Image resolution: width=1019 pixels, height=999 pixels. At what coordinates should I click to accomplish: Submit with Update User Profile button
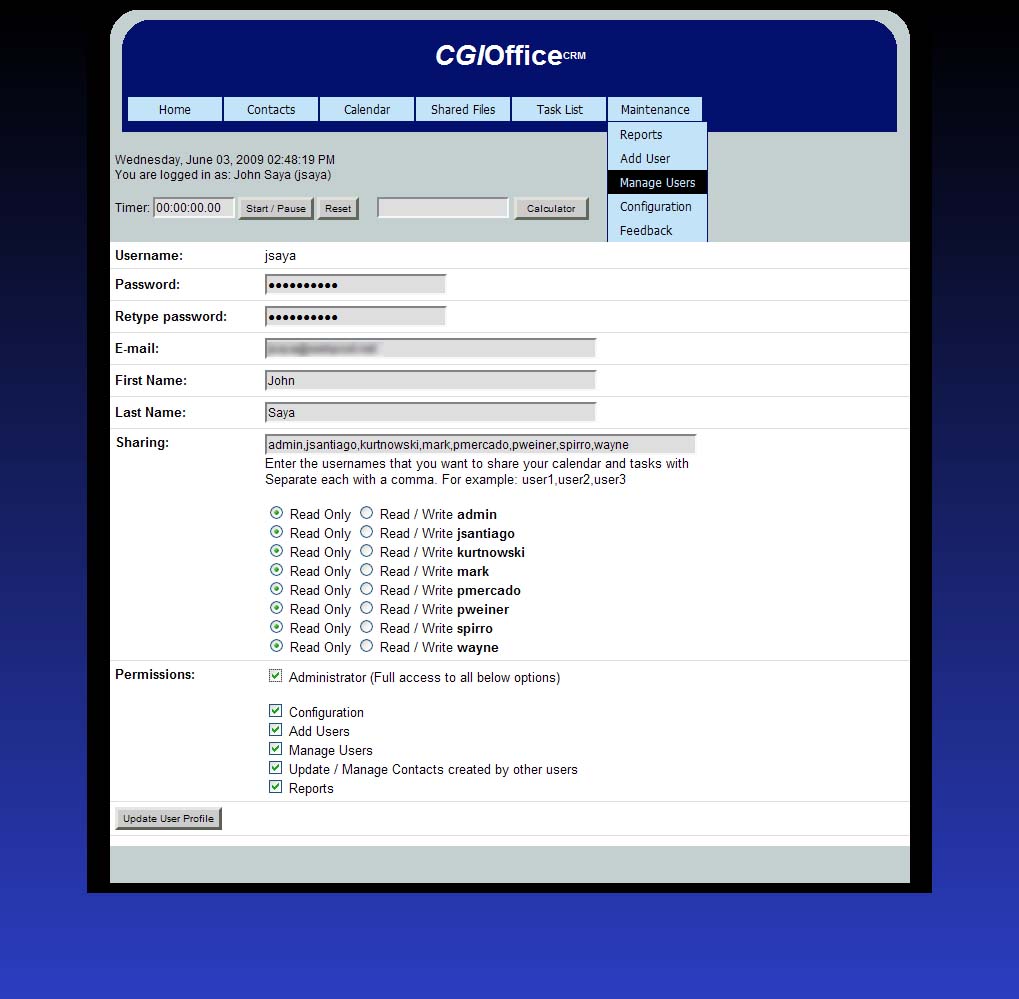tap(168, 818)
